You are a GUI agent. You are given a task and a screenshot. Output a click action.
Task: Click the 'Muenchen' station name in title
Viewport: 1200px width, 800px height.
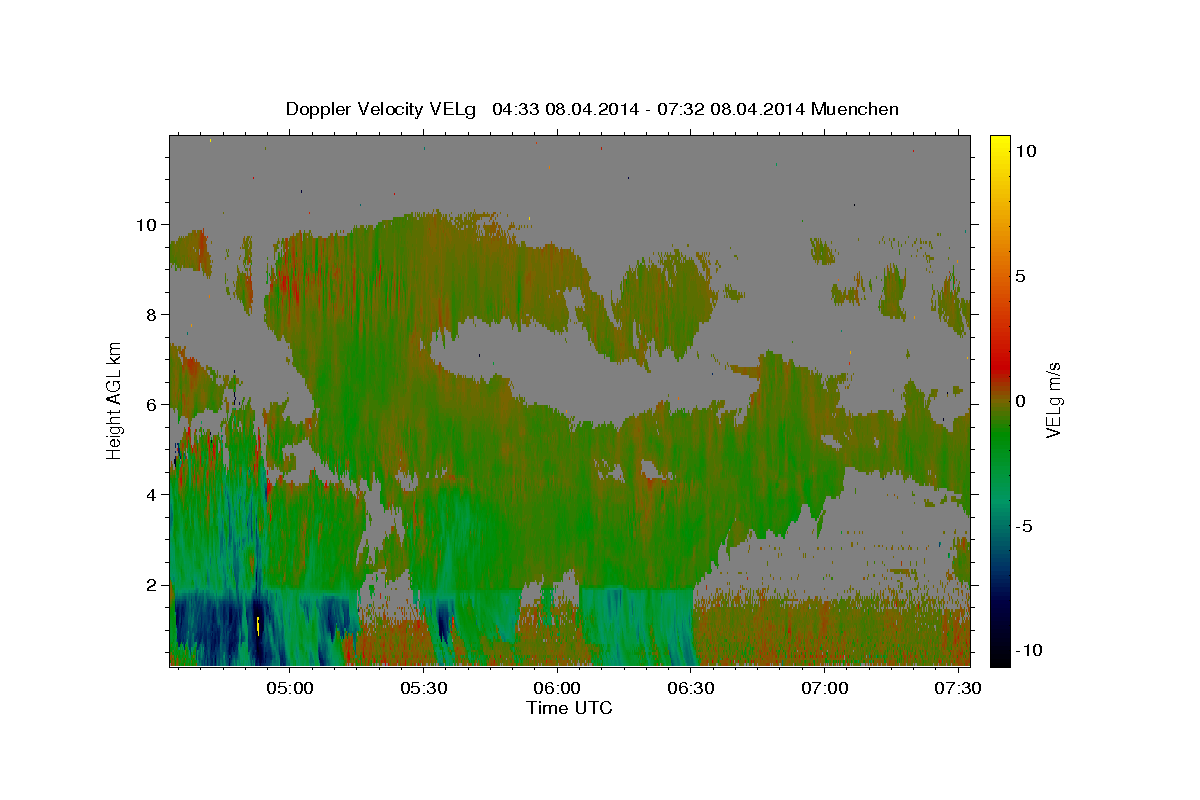click(855, 109)
